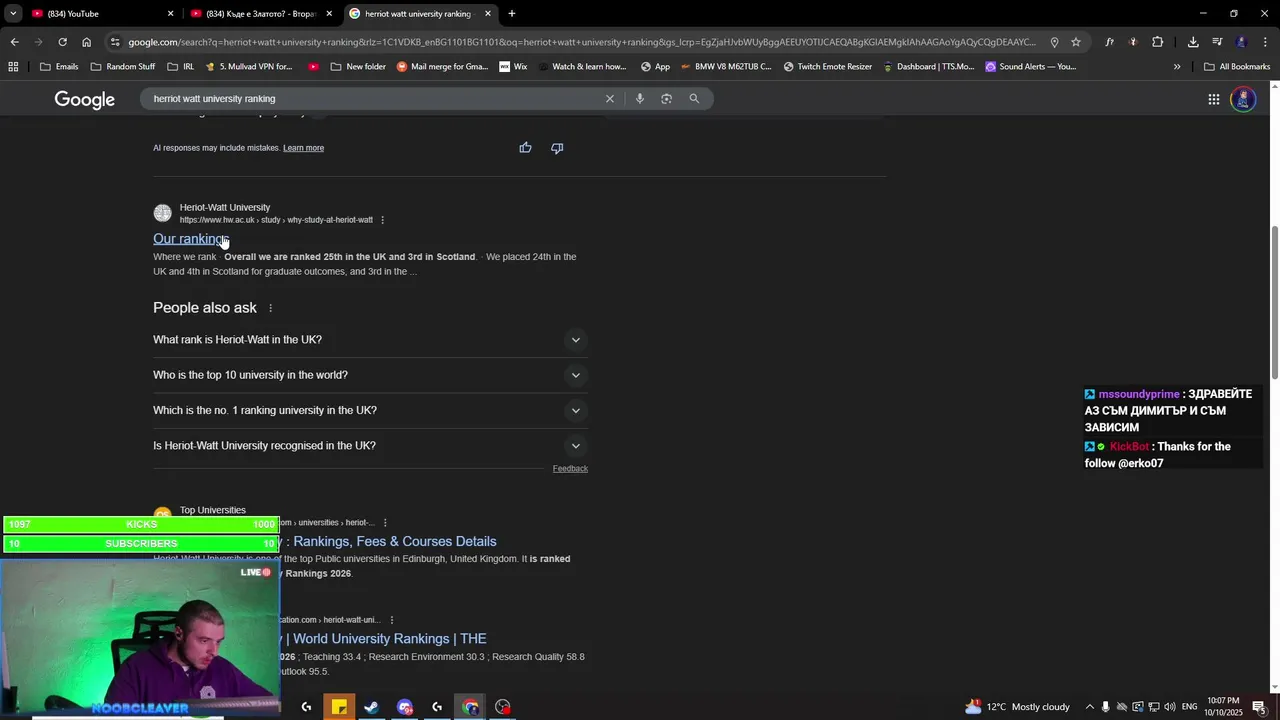Open the Dashboard TTS.Mo bookmark
This screenshot has height=720, width=1280.
[927, 67]
